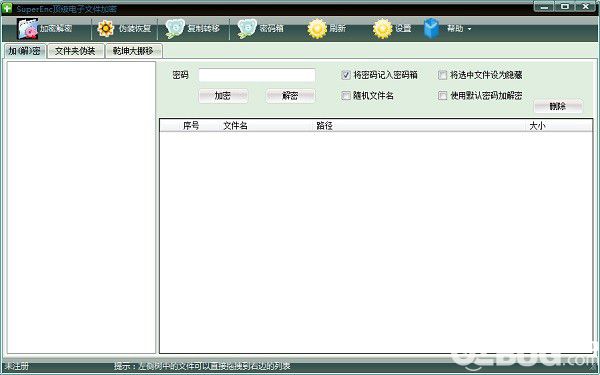Expand the 帮助 dropdown arrow

[x=470, y=29]
